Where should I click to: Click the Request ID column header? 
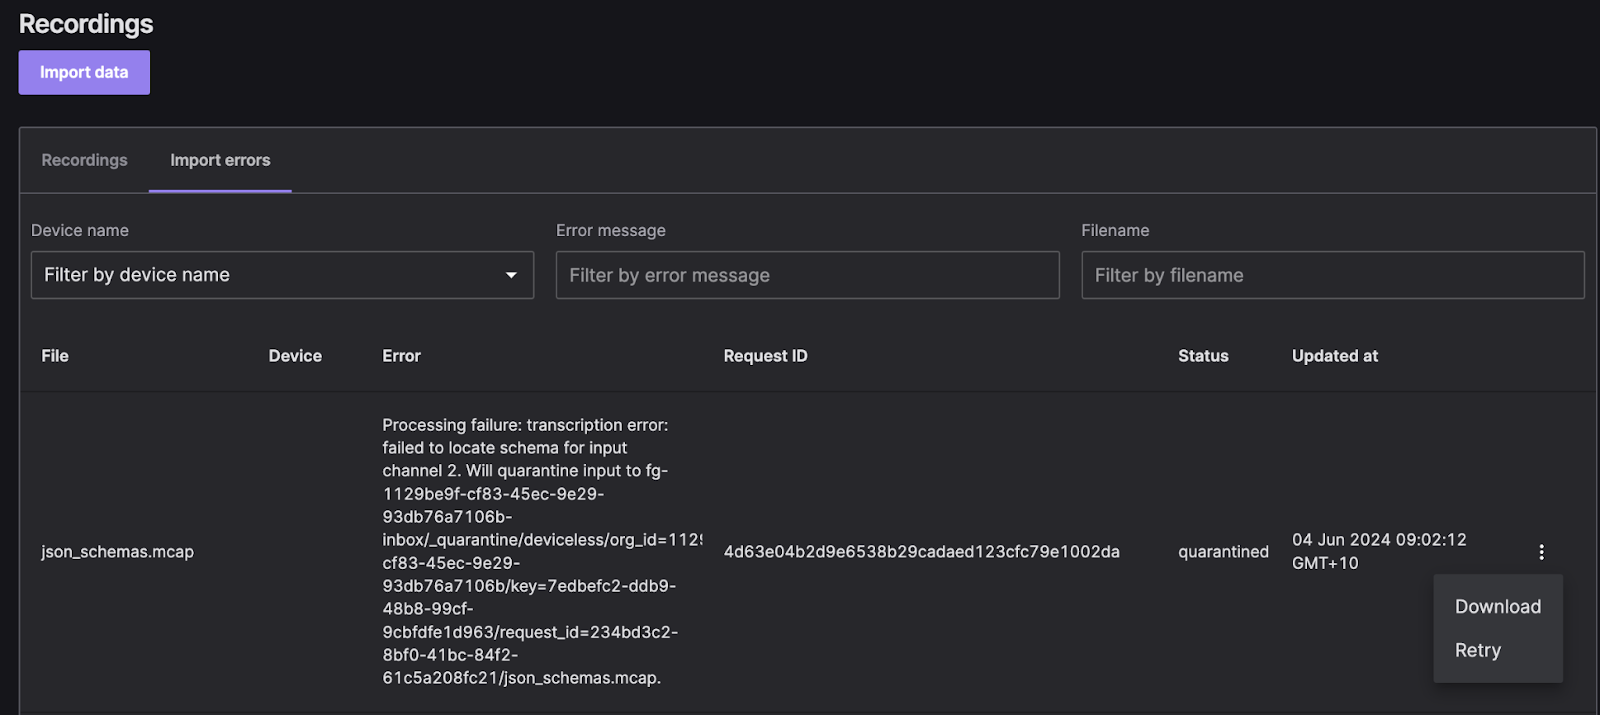[765, 356]
